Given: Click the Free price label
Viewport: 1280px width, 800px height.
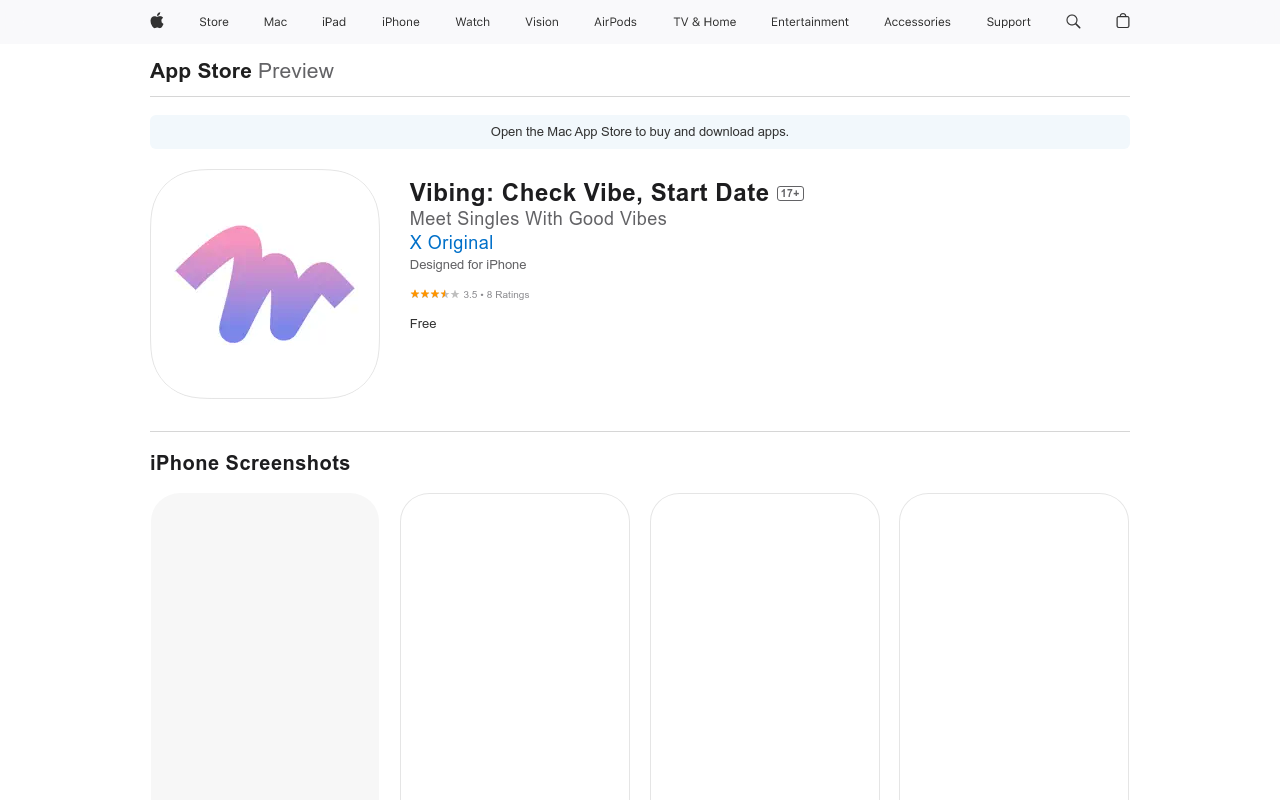Looking at the screenshot, I should [423, 324].
